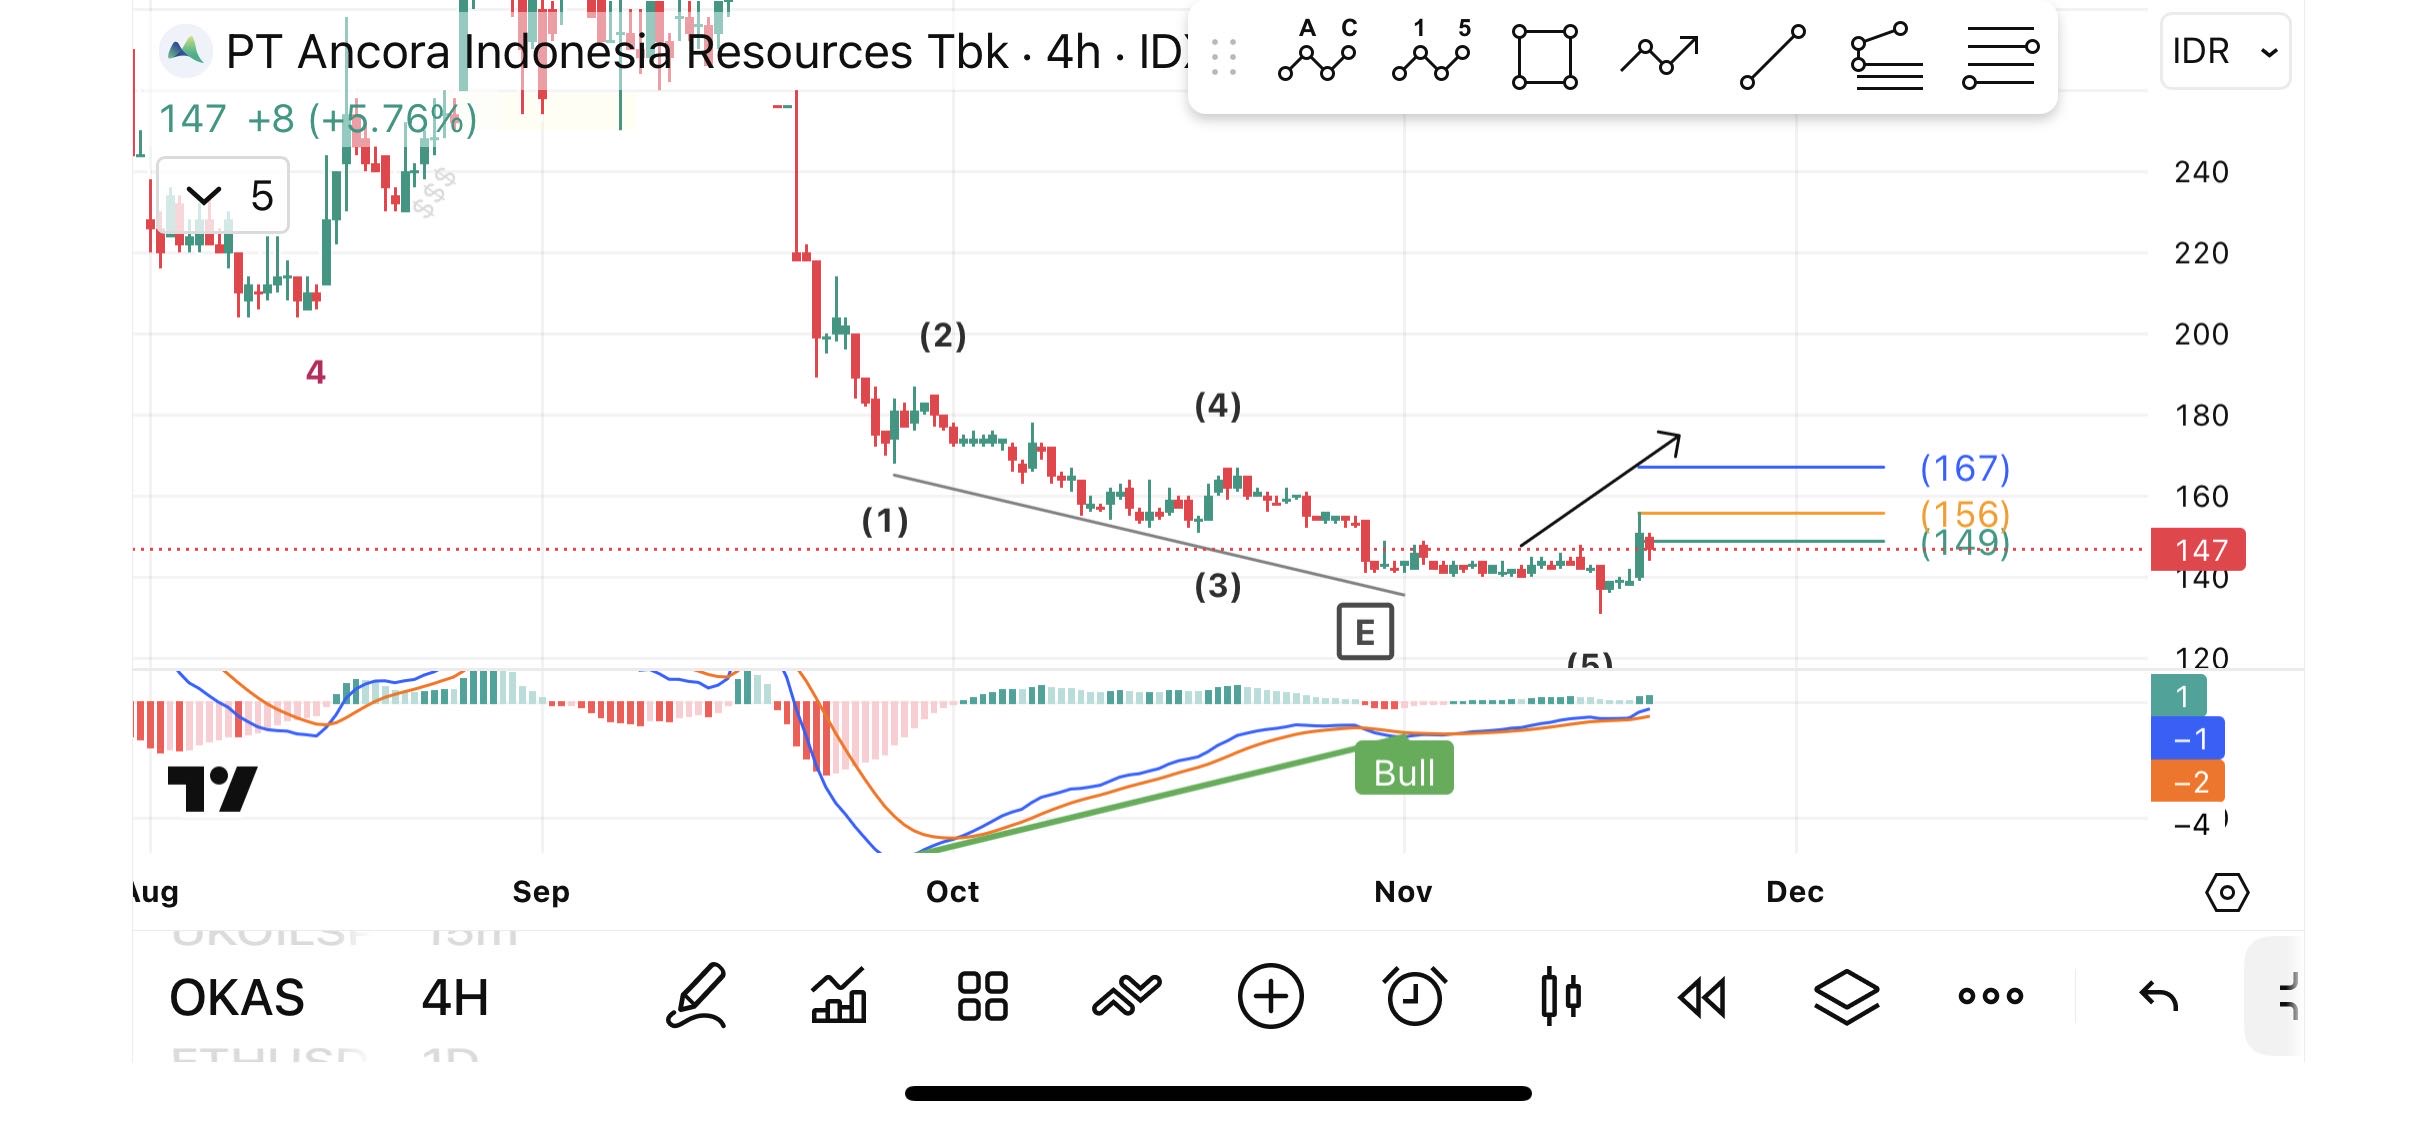This screenshot has width=2436, height=1125.
Task: Create an alert with alarm clock
Action: (1414, 996)
